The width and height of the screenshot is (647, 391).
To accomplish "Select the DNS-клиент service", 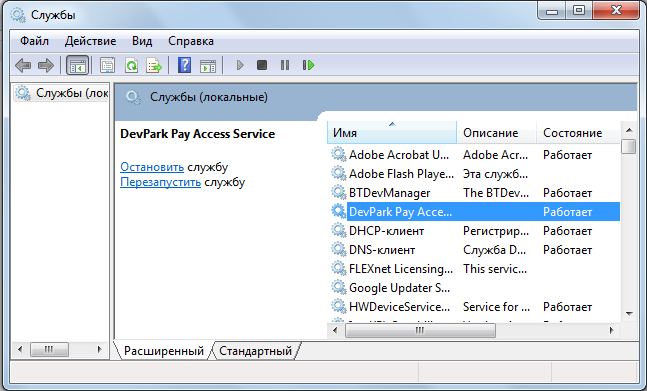I will click(382, 250).
